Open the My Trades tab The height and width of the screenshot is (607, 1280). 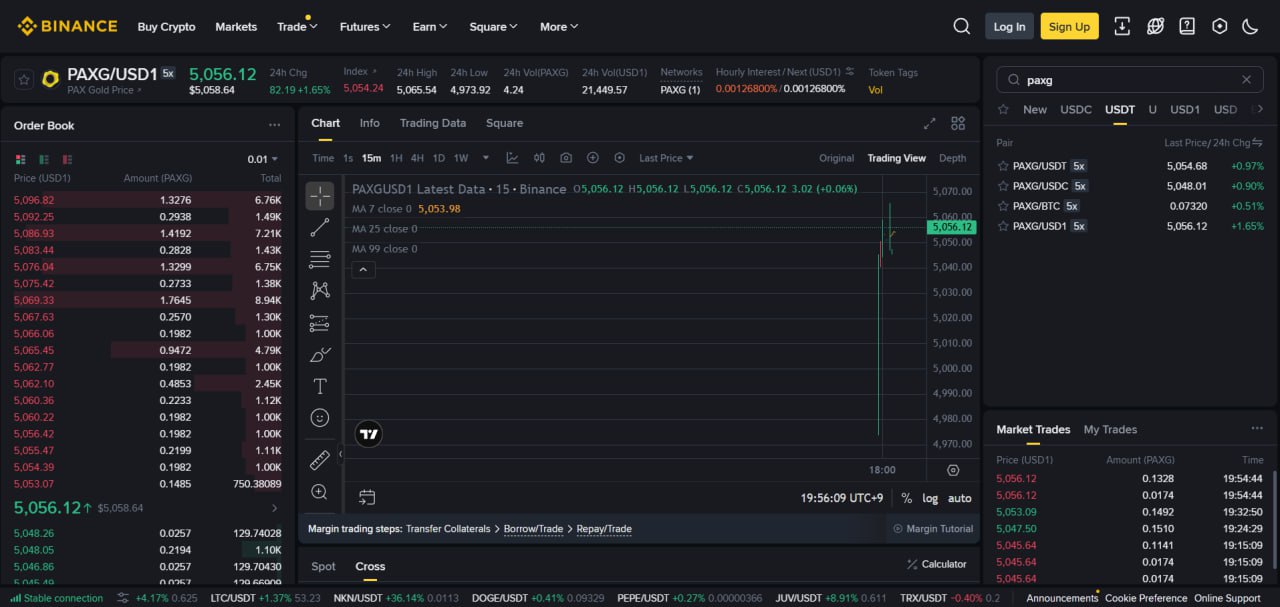tap(1110, 429)
